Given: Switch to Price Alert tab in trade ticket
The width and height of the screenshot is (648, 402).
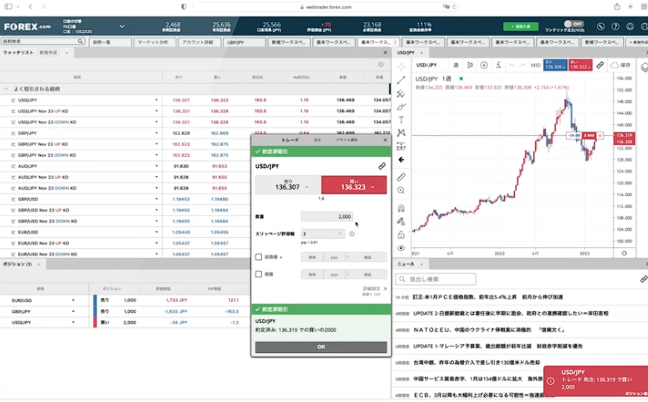Looking at the screenshot, I should click(x=347, y=140).
